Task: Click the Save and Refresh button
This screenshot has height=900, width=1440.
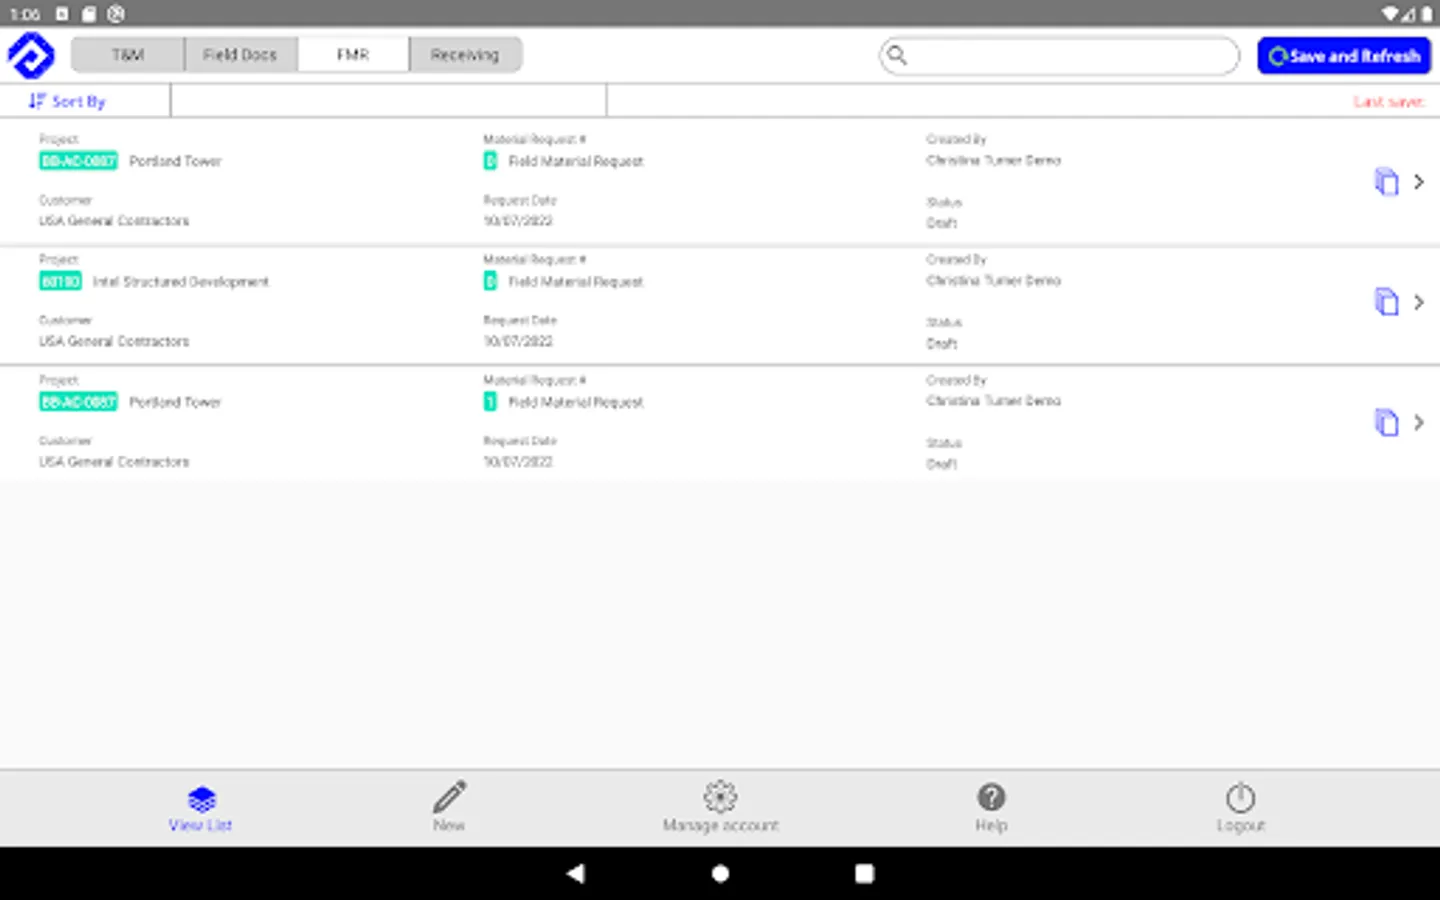Action: point(1344,56)
